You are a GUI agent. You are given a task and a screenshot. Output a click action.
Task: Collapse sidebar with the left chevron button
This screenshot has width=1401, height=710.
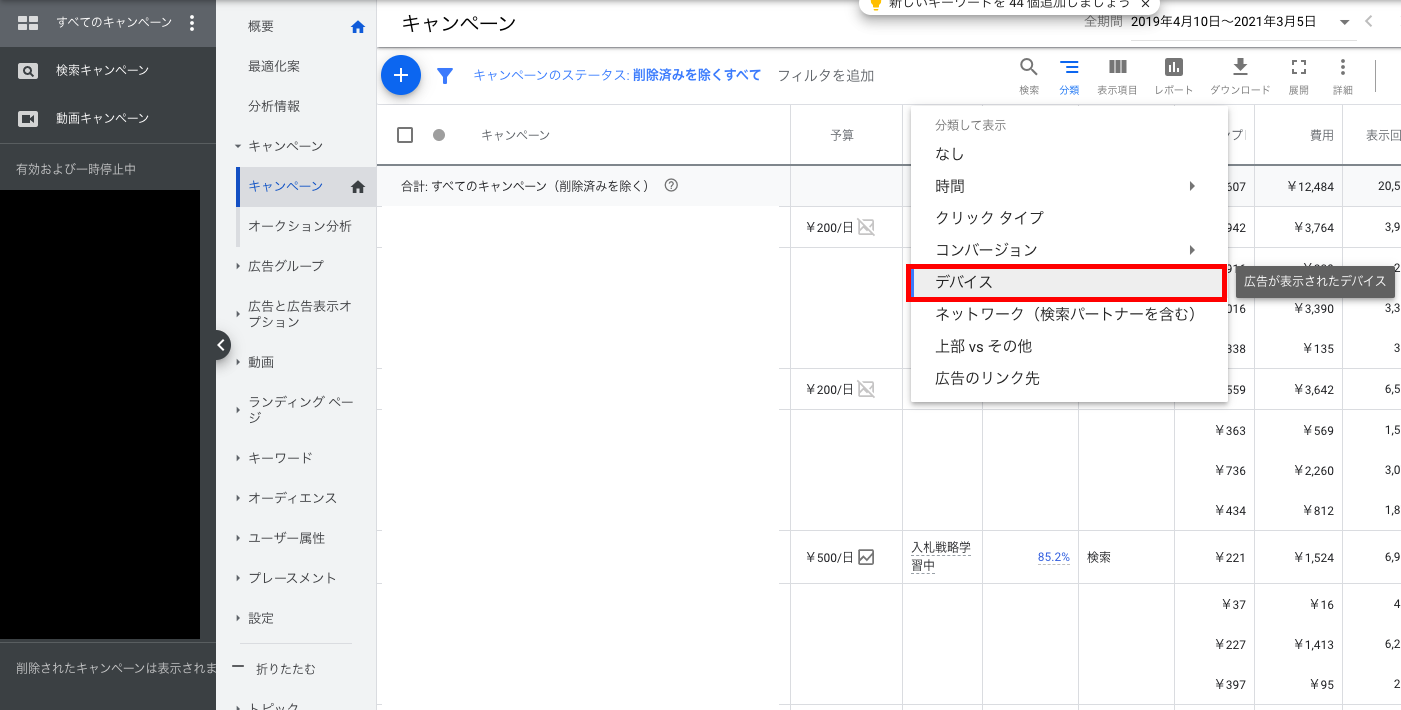point(220,345)
